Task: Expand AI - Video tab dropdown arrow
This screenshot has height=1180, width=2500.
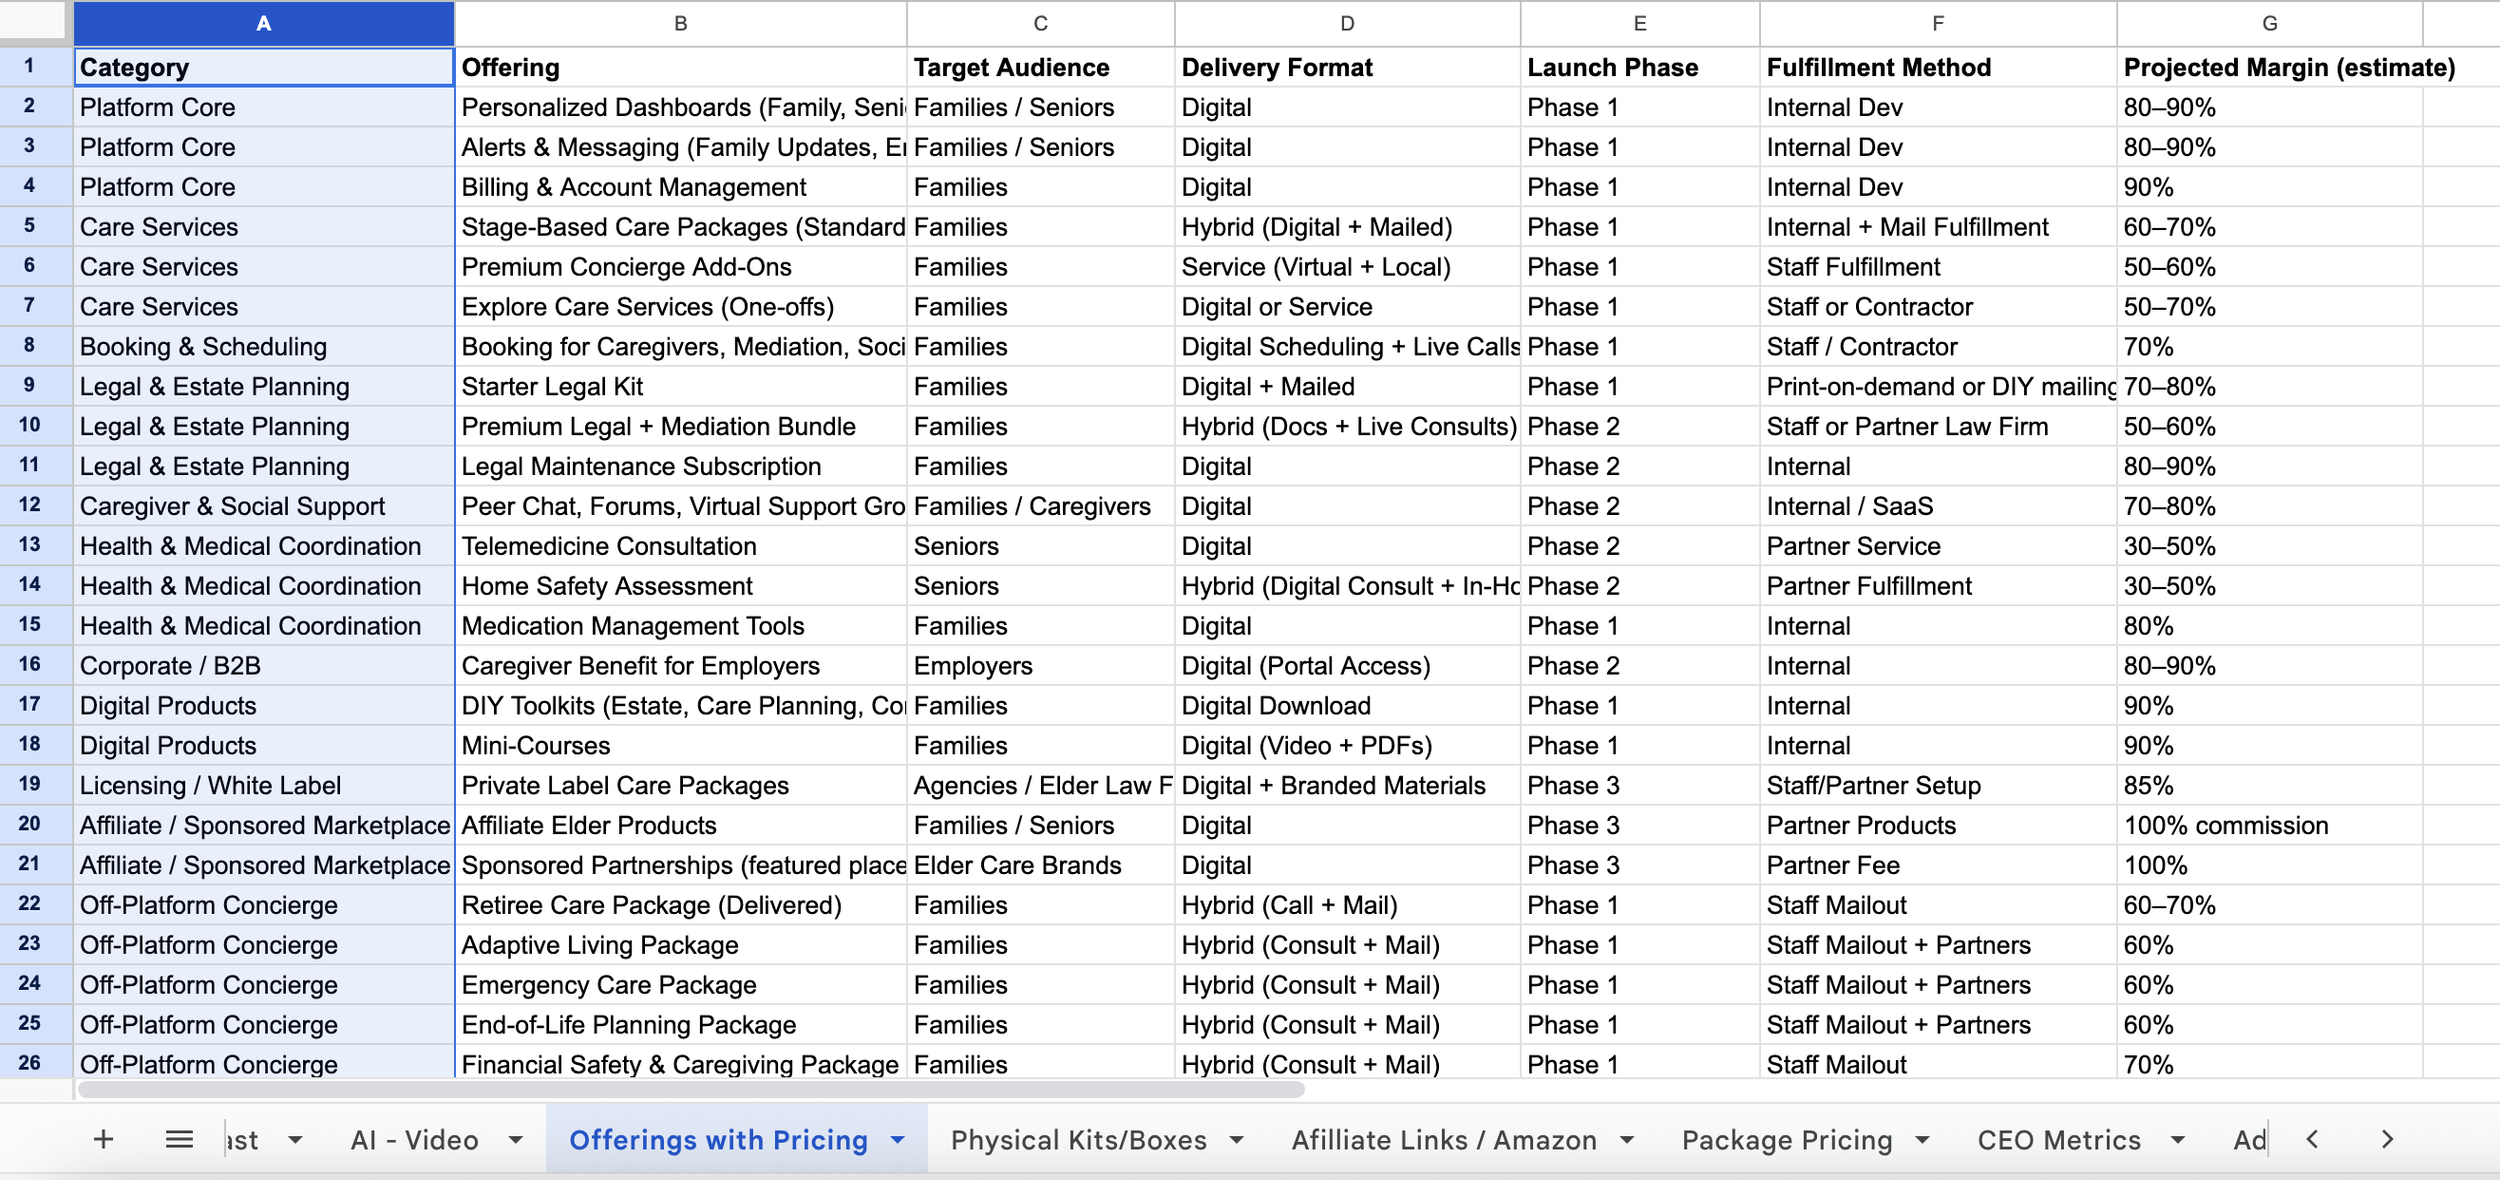Action: coord(515,1140)
